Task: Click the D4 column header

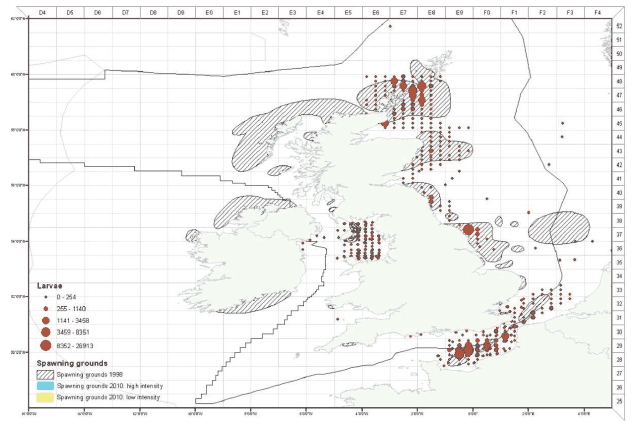Action: click(42, 13)
